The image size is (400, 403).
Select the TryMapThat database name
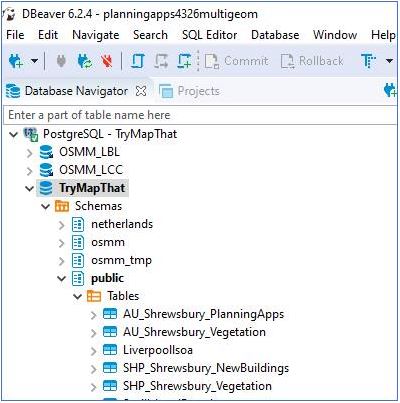tap(92, 188)
